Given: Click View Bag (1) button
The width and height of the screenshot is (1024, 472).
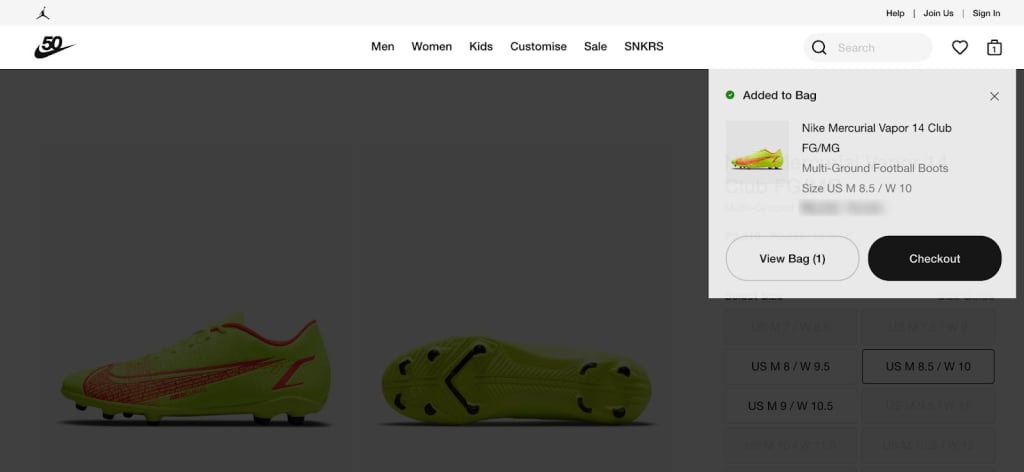Looking at the screenshot, I should point(792,259).
